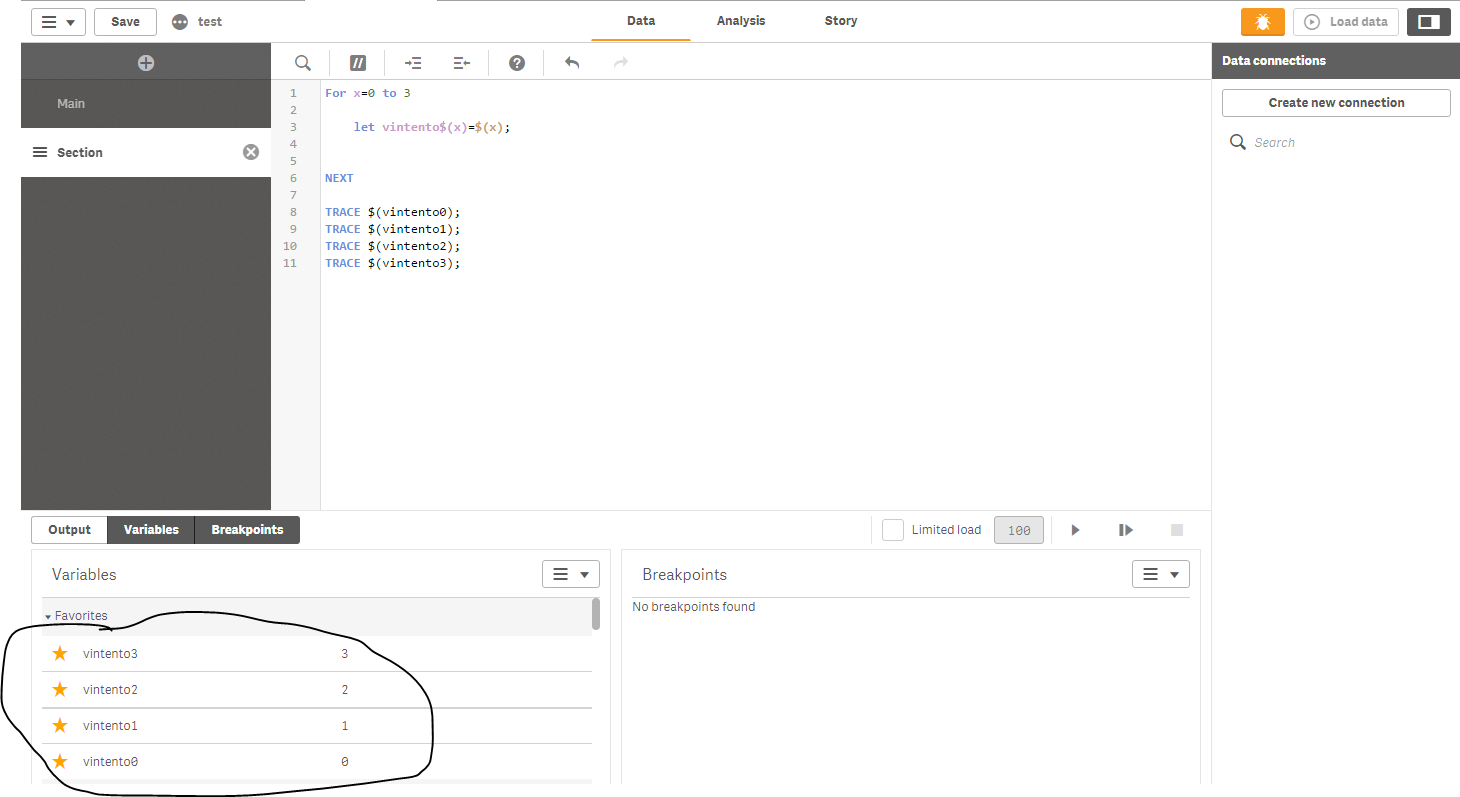Click the Save button
The width and height of the screenshot is (1460, 797).
(x=125, y=22)
